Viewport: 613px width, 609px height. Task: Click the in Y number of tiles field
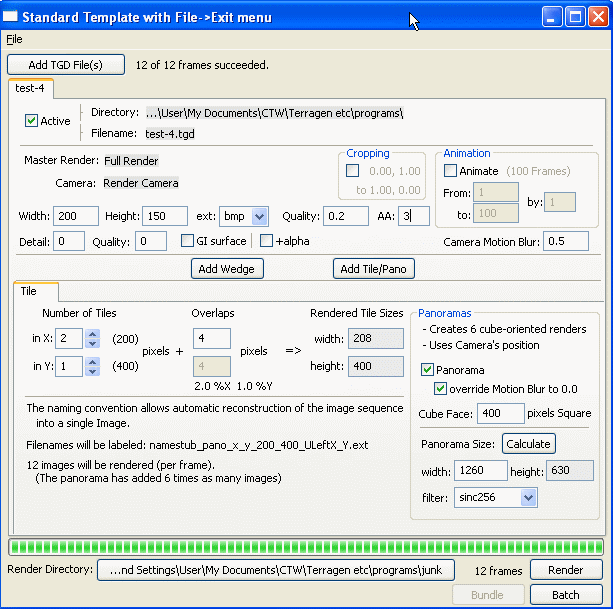[x=69, y=366]
